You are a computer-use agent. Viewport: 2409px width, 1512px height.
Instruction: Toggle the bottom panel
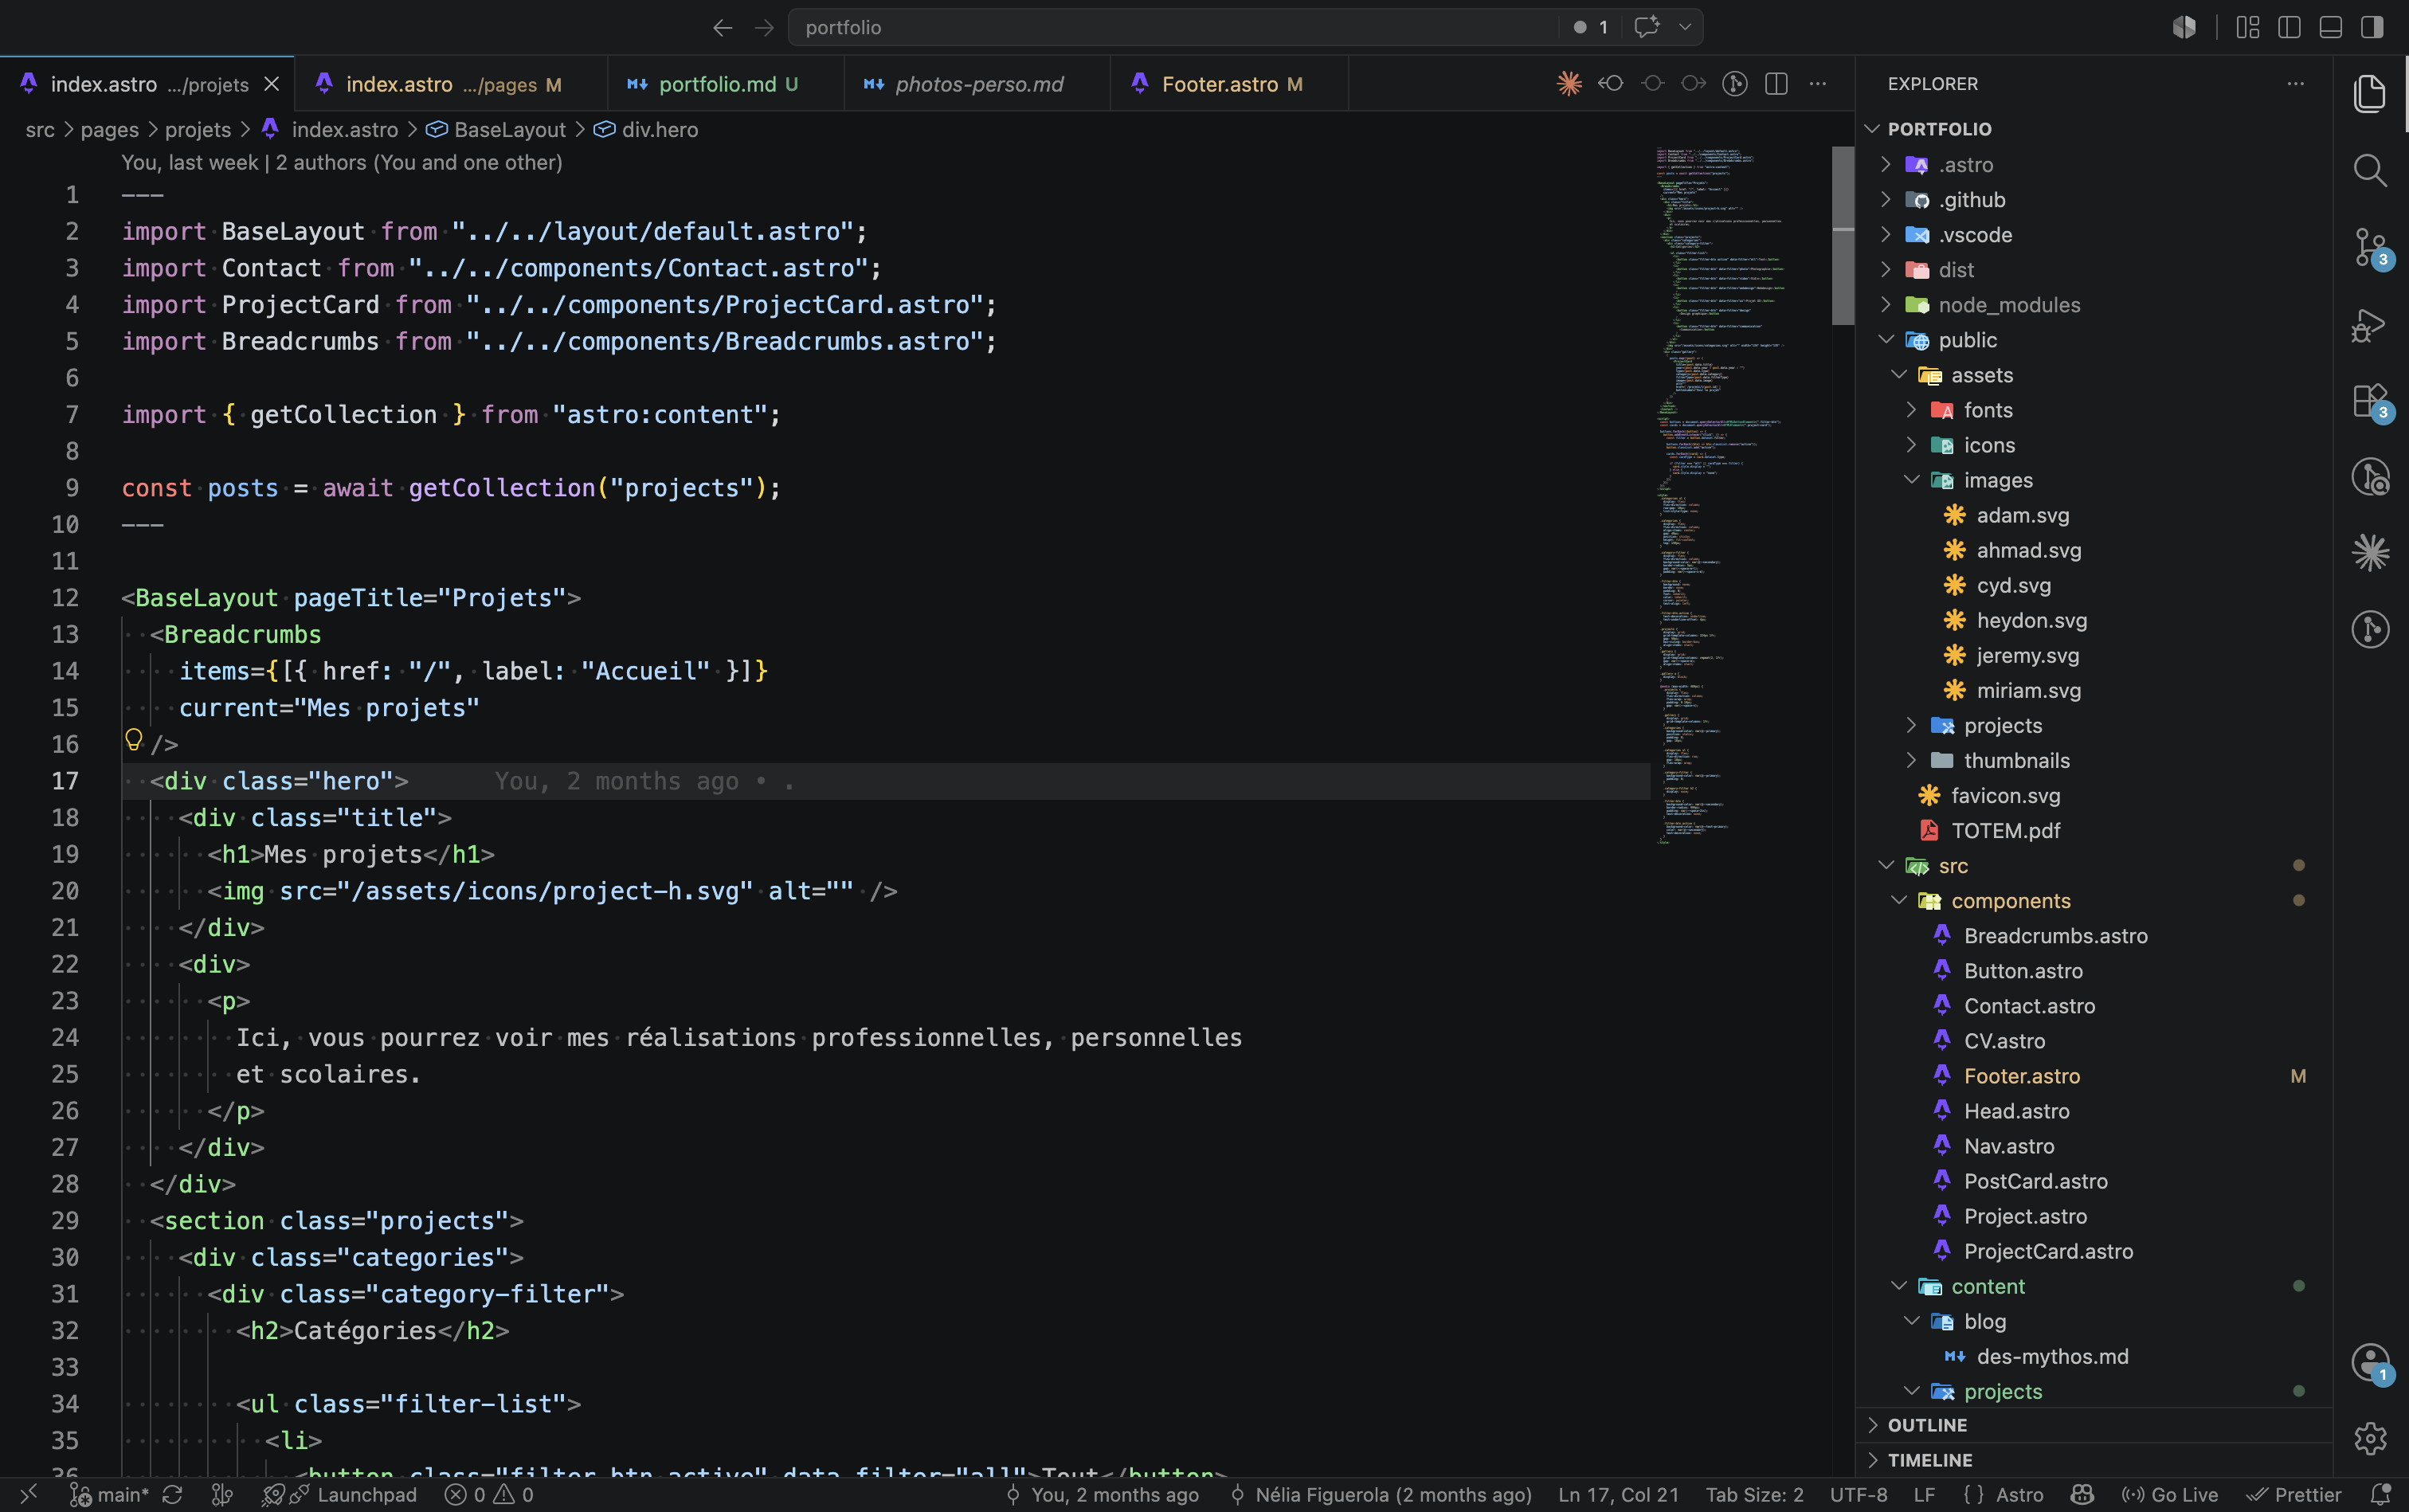[2330, 27]
